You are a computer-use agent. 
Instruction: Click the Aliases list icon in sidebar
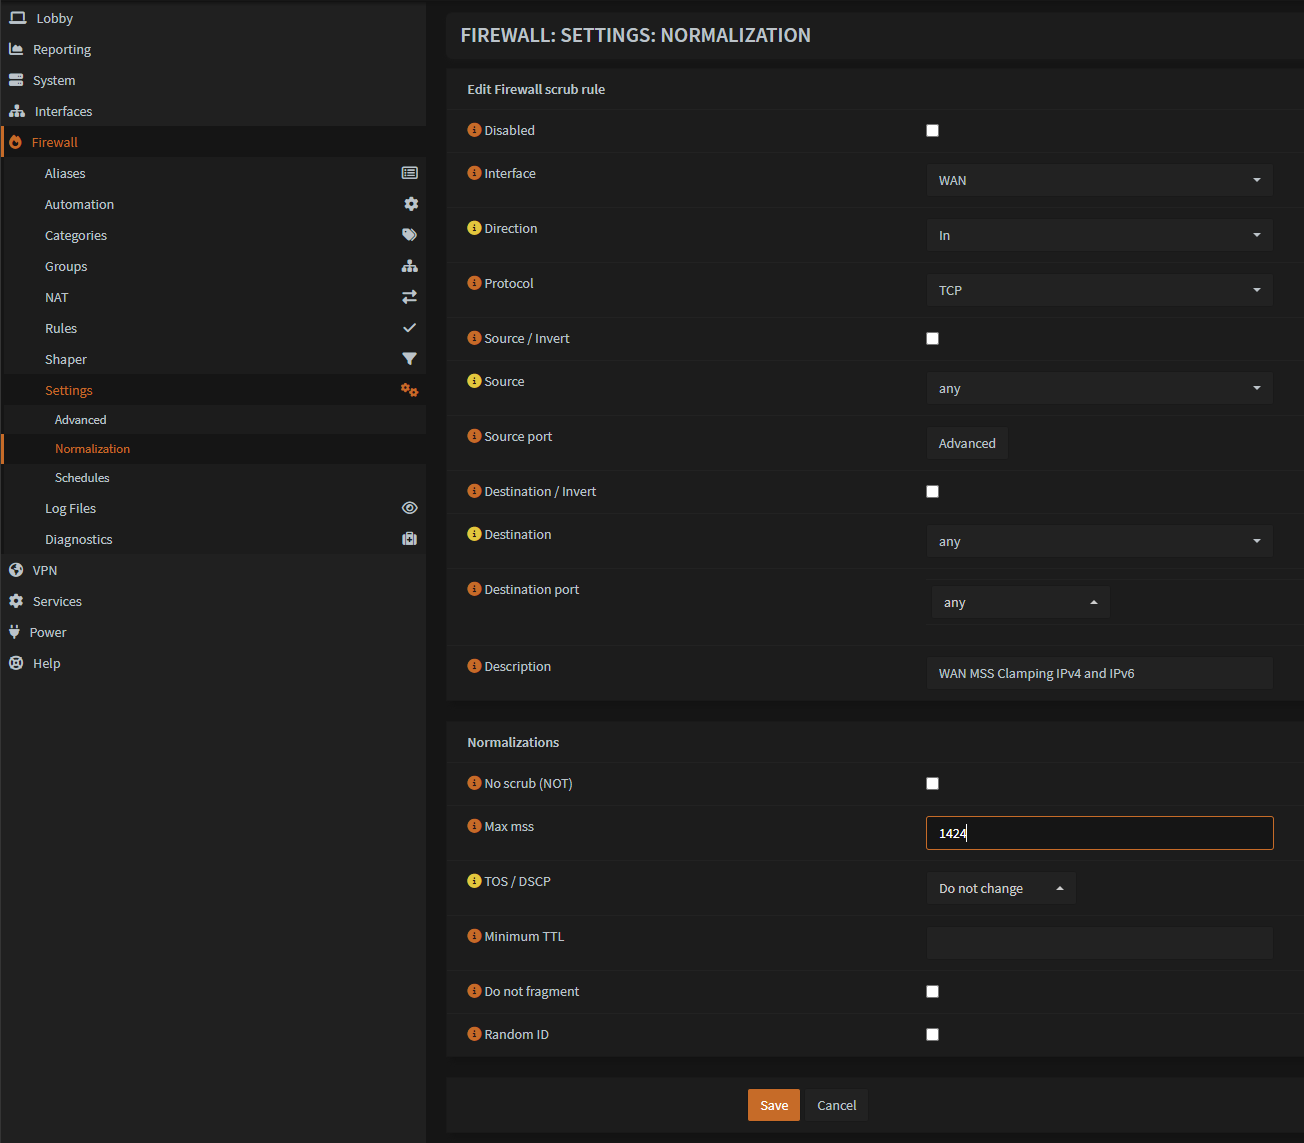pyautogui.click(x=409, y=173)
